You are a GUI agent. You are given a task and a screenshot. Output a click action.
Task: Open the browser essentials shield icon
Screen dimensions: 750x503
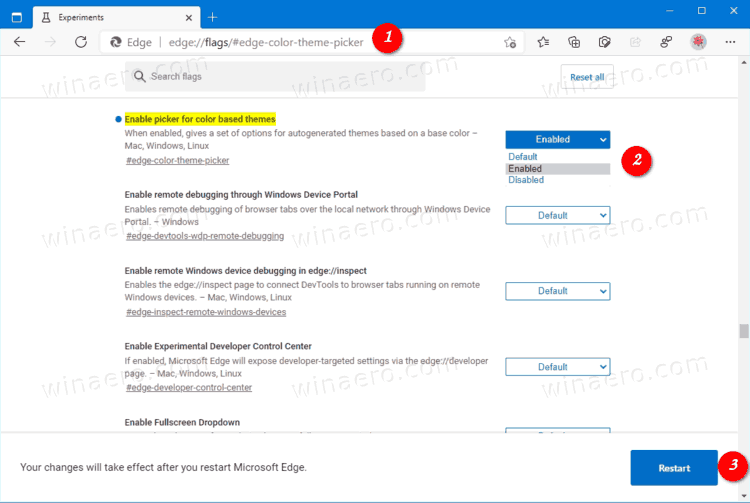pyautogui.click(x=605, y=42)
